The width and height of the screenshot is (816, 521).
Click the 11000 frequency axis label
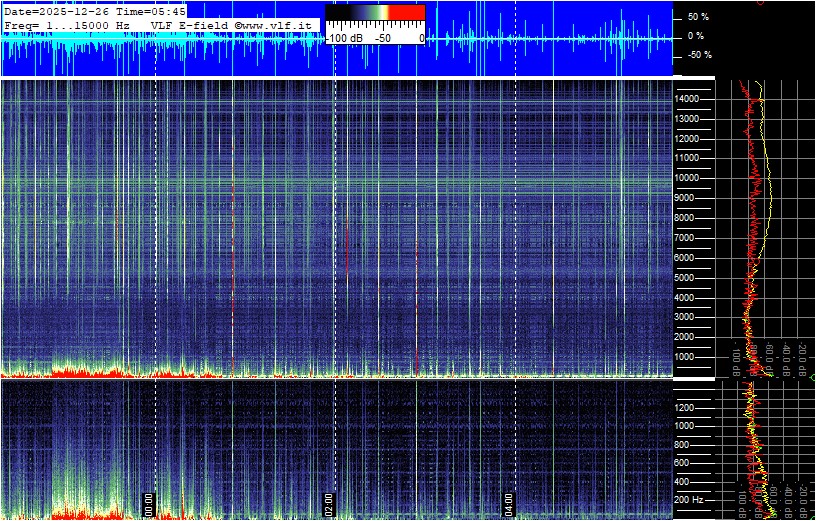pos(687,158)
